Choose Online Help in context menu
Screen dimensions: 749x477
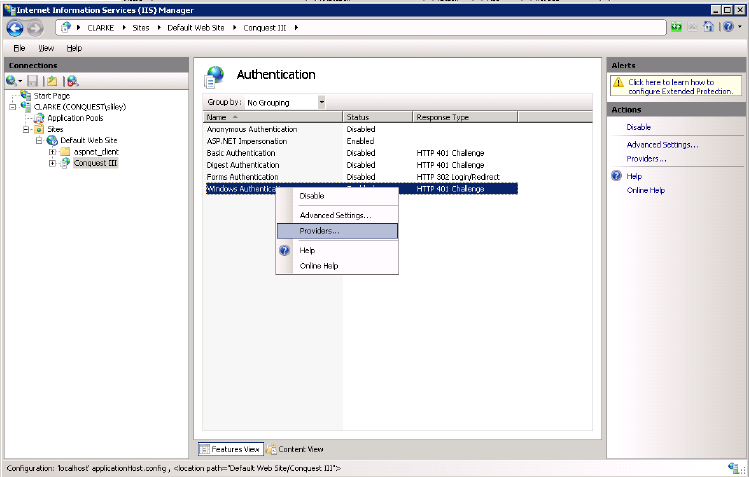337,266
